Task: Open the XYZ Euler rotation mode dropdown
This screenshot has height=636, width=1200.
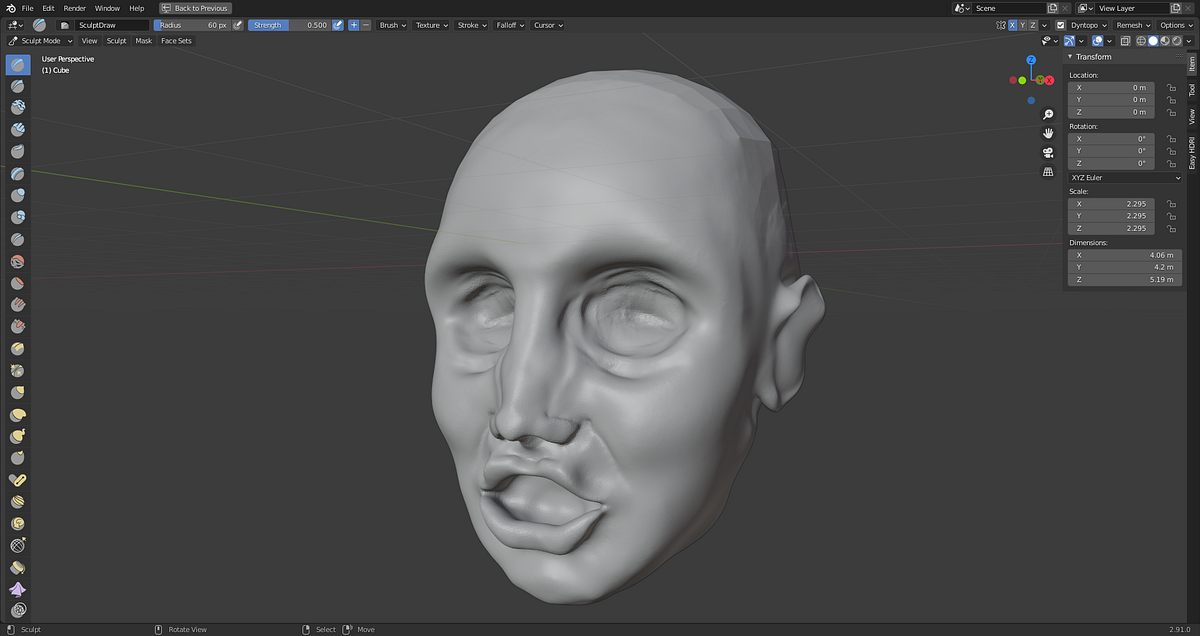Action: click(x=1125, y=178)
